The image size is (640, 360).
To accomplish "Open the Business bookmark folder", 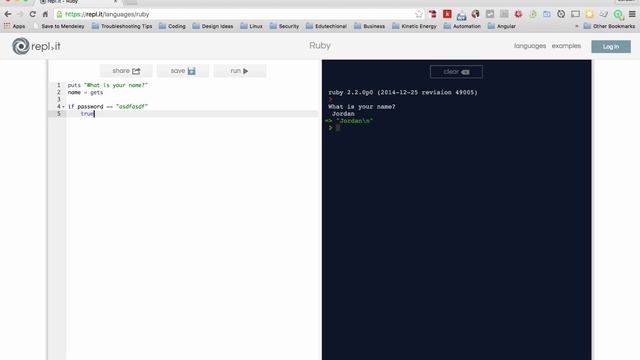I will coord(370,26).
